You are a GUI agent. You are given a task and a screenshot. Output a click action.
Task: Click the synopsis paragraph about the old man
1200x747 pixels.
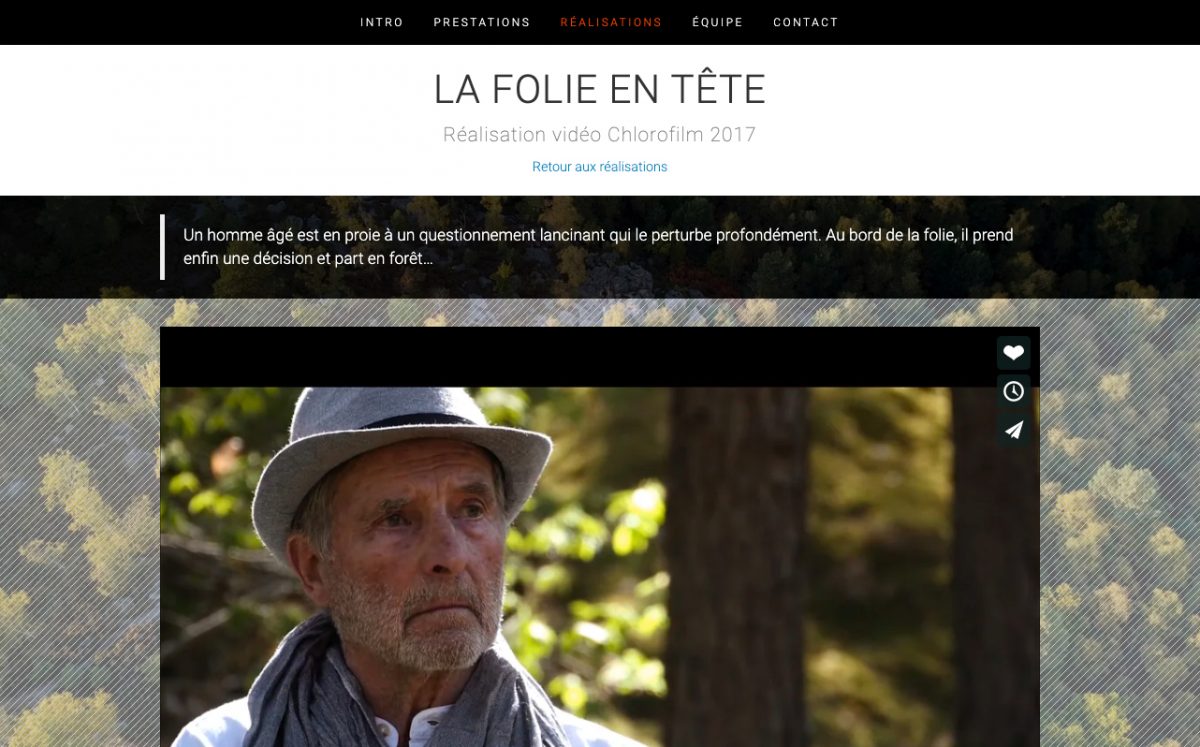point(598,247)
